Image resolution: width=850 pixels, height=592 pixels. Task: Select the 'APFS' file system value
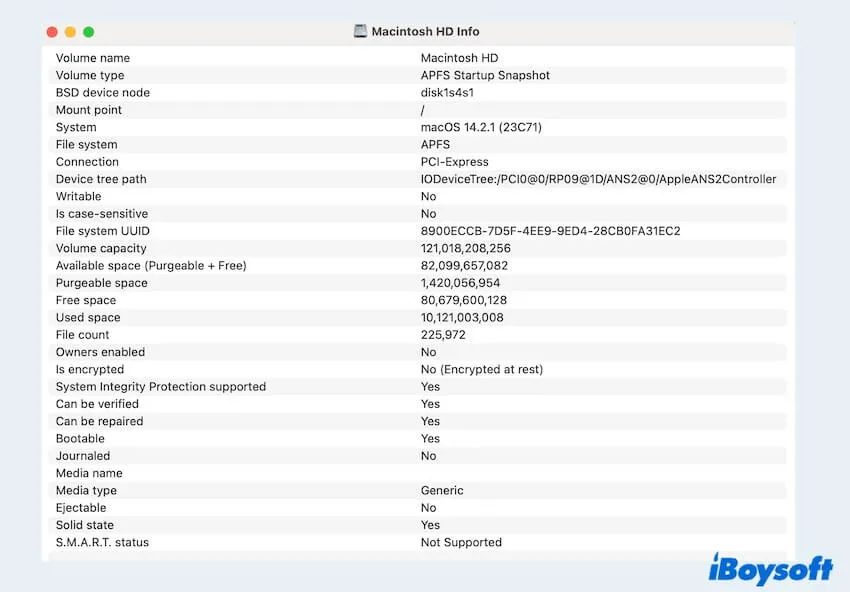[x=435, y=145]
